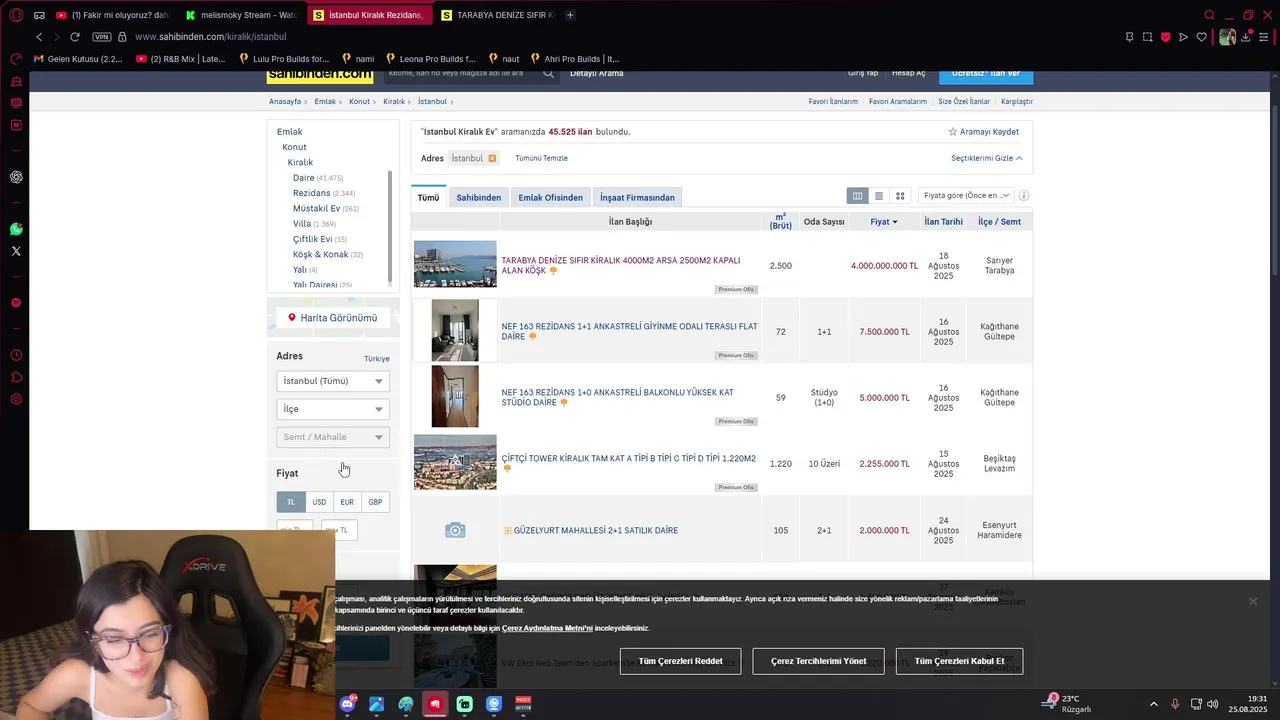Click 'Tüm Çerezleri Reddet' button

(x=680, y=661)
